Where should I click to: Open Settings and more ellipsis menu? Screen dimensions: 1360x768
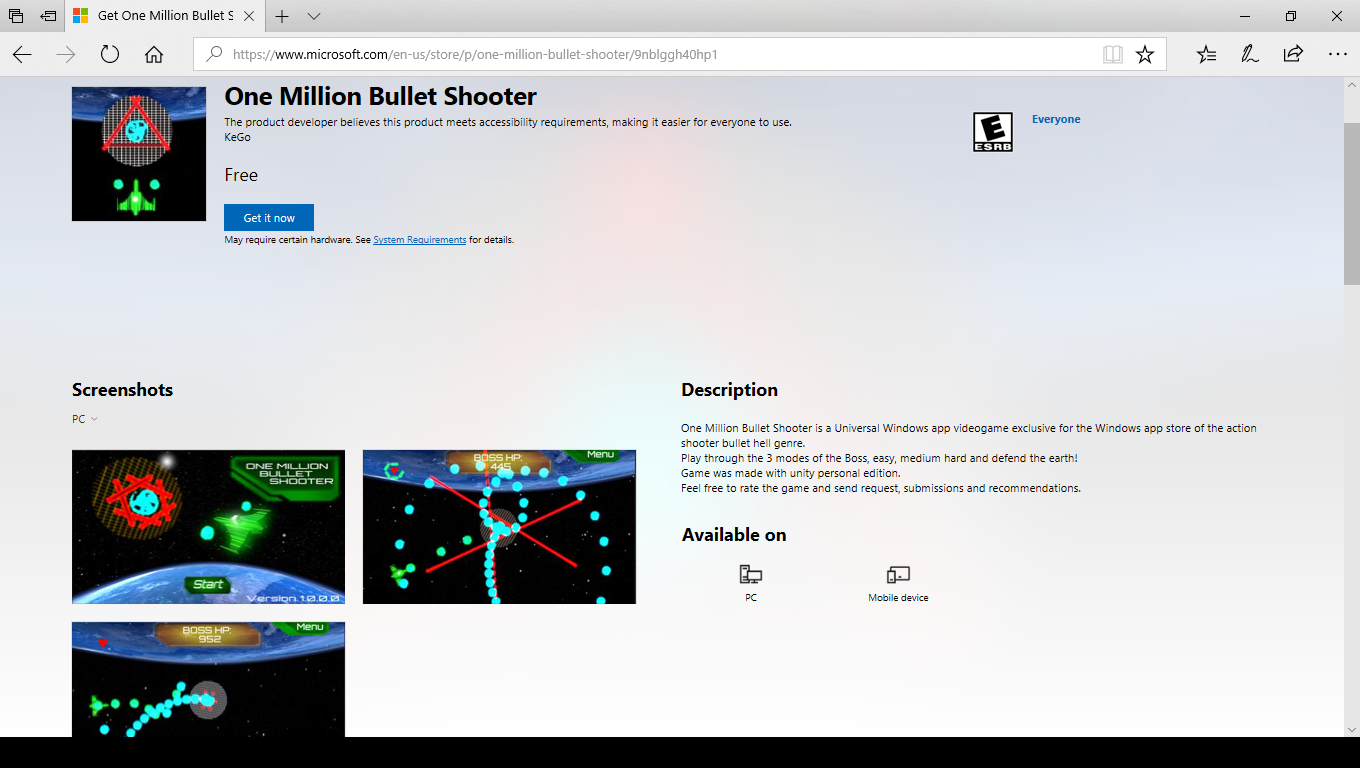point(1337,55)
